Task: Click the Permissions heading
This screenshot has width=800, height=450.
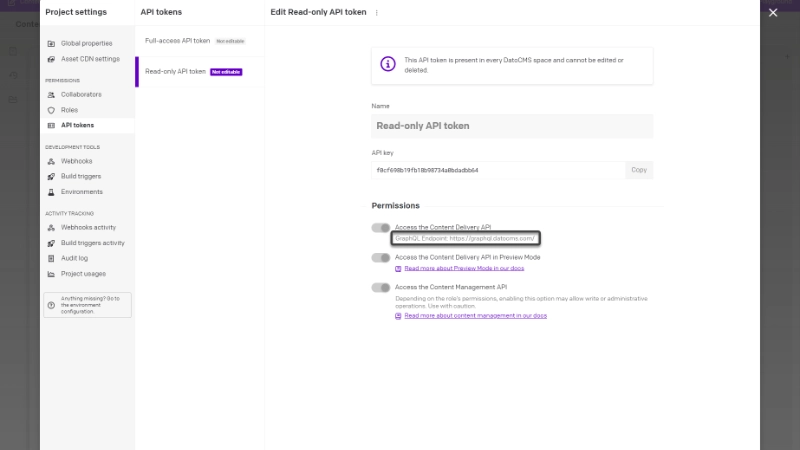Action: pos(395,206)
